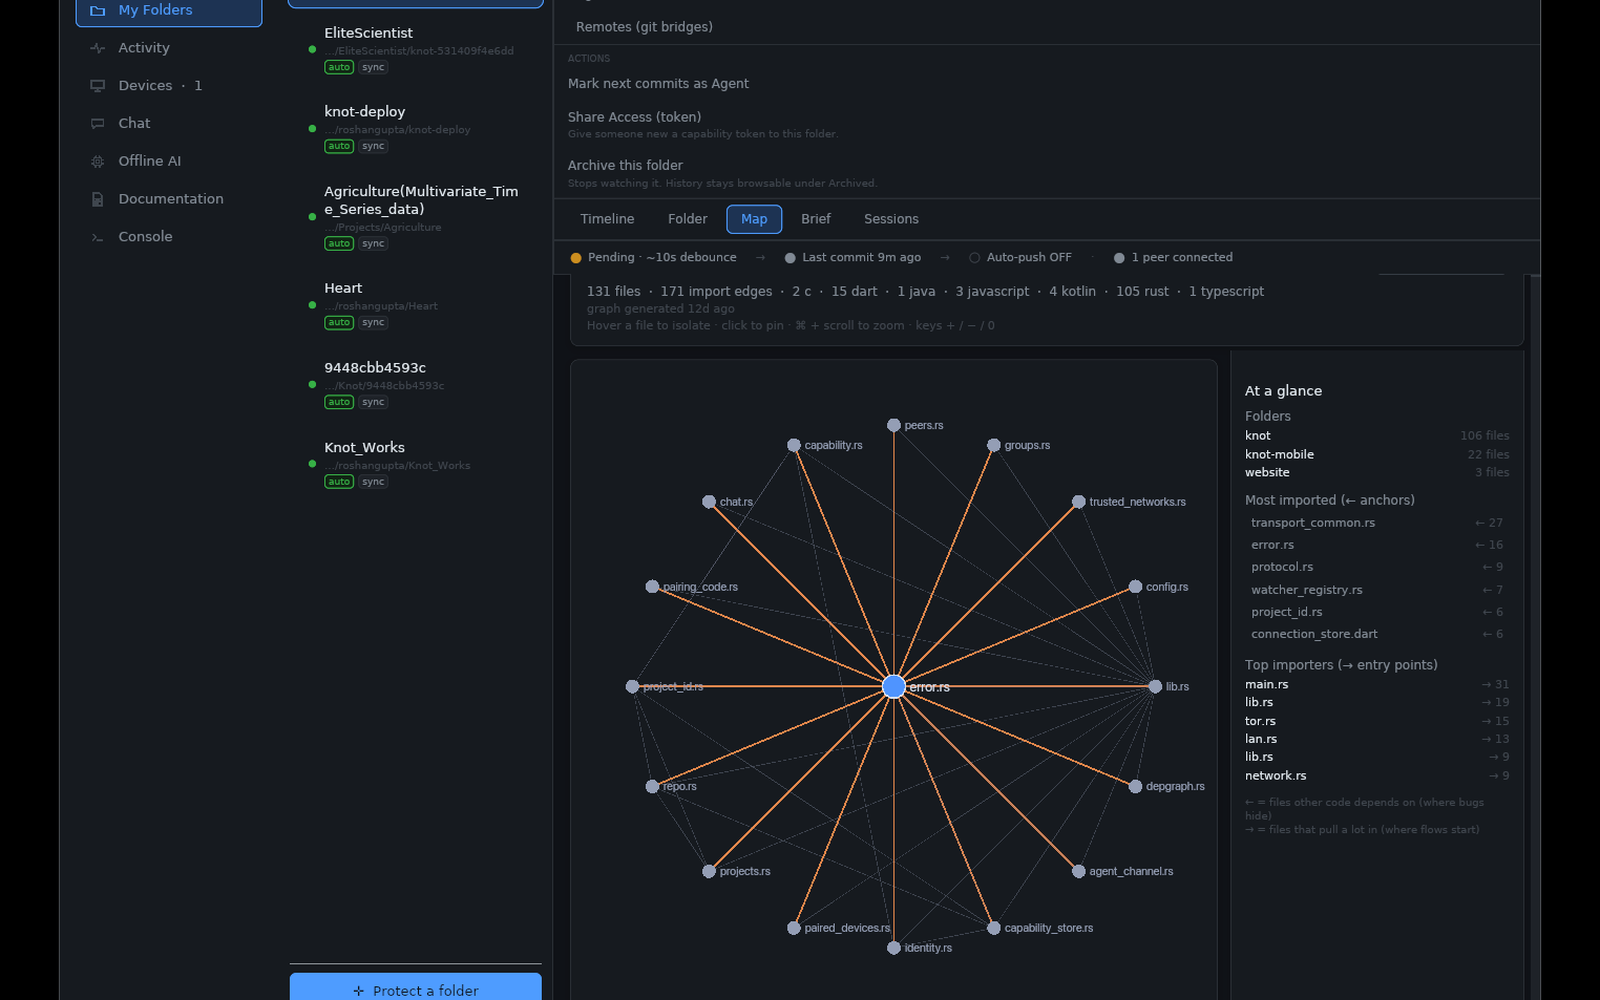The height and width of the screenshot is (1000, 1600).
Task: Click the Pending debounce status
Action: 653,257
